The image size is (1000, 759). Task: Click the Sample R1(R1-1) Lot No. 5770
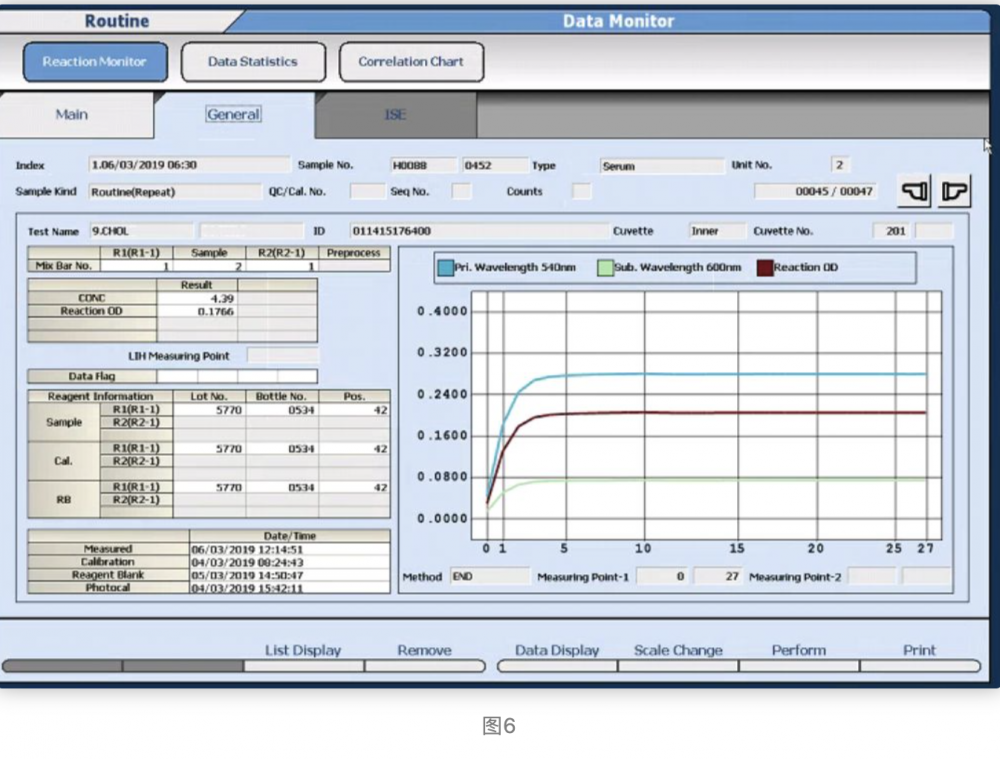tap(209, 410)
